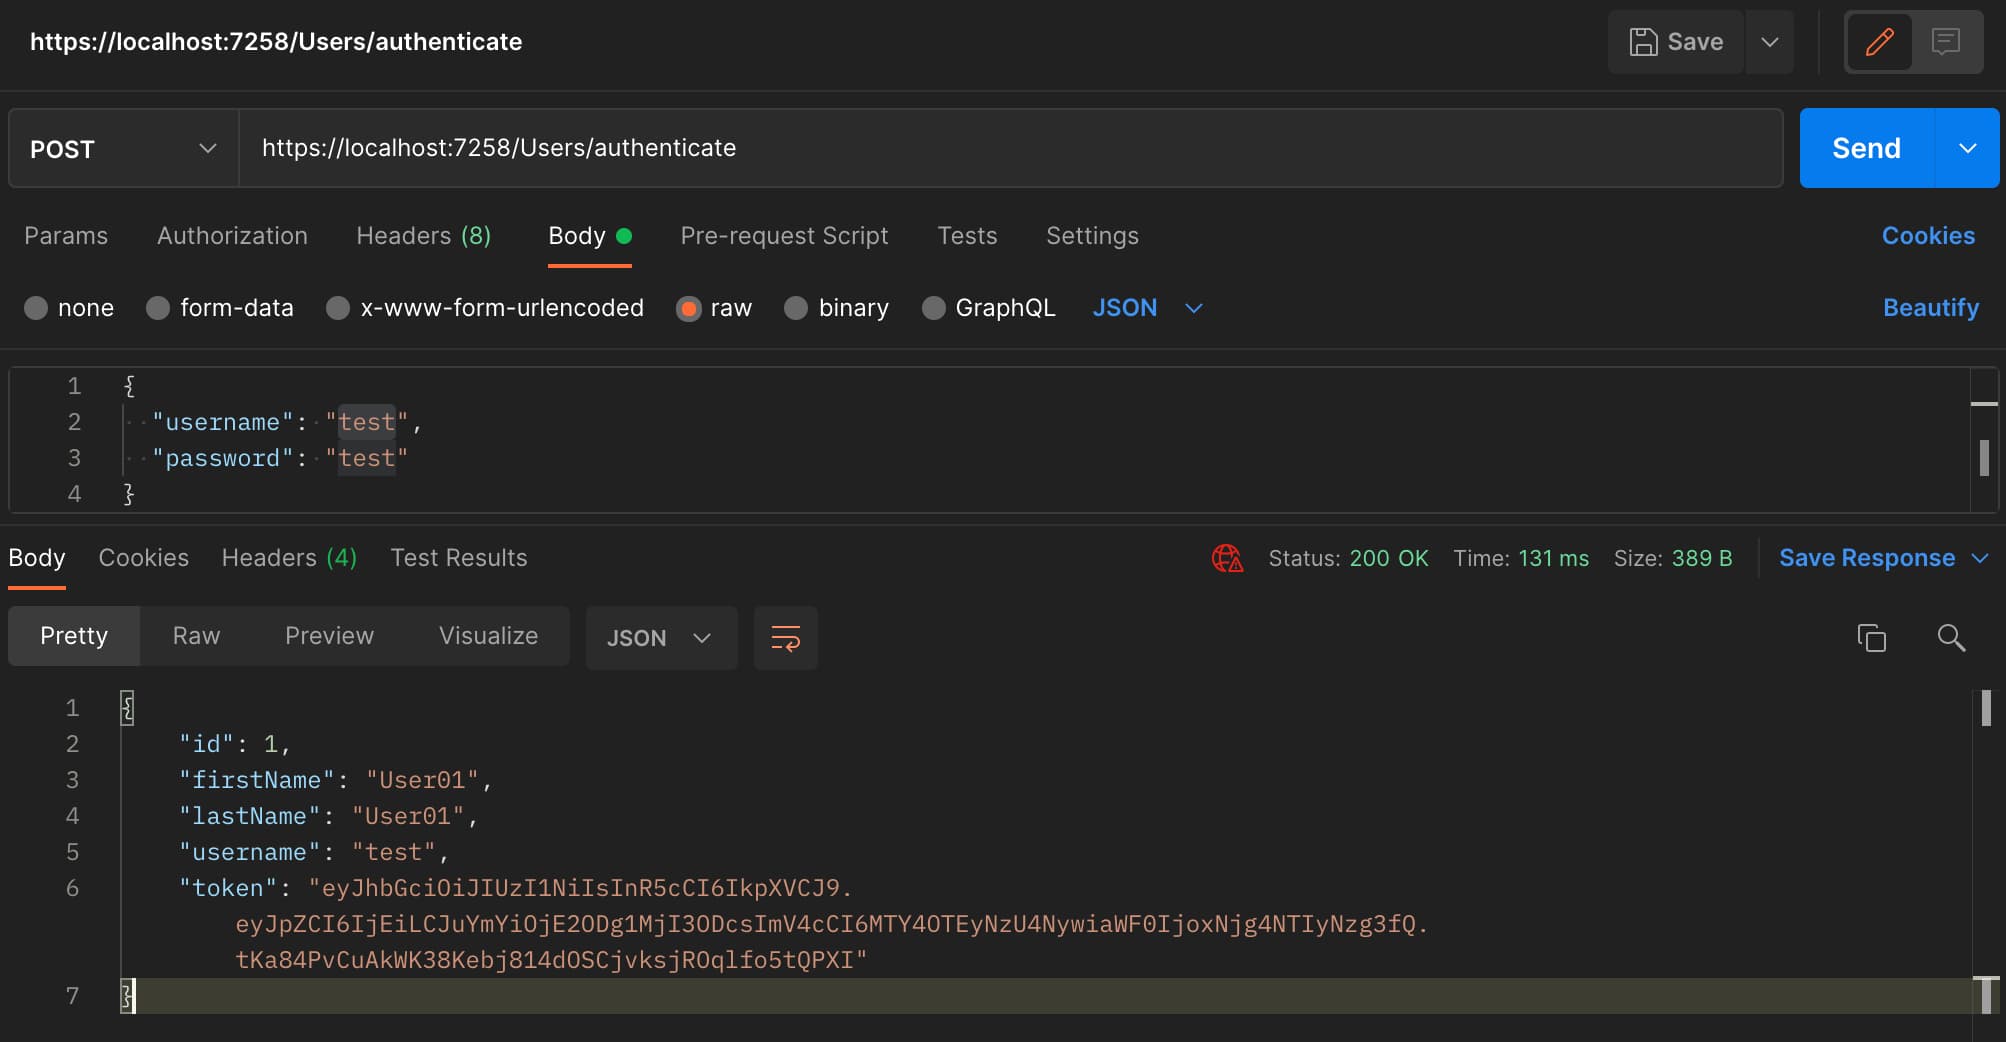Image resolution: width=2006 pixels, height=1042 pixels.
Task: Click the Save Response dropdown
Action: tap(1884, 558)
